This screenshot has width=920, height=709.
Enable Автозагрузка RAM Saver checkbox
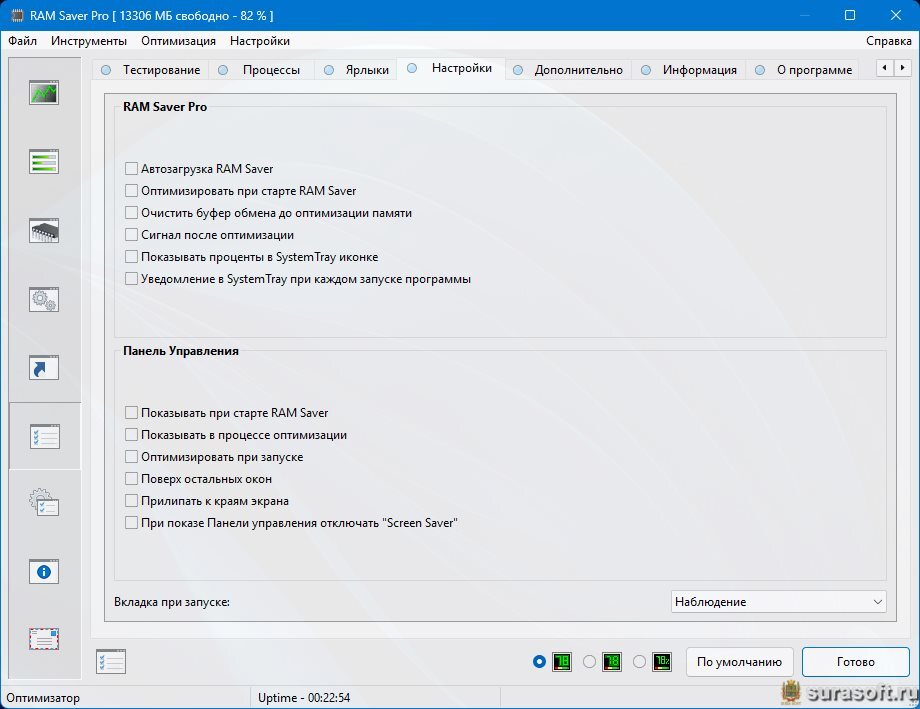click(x=131, y=168)
